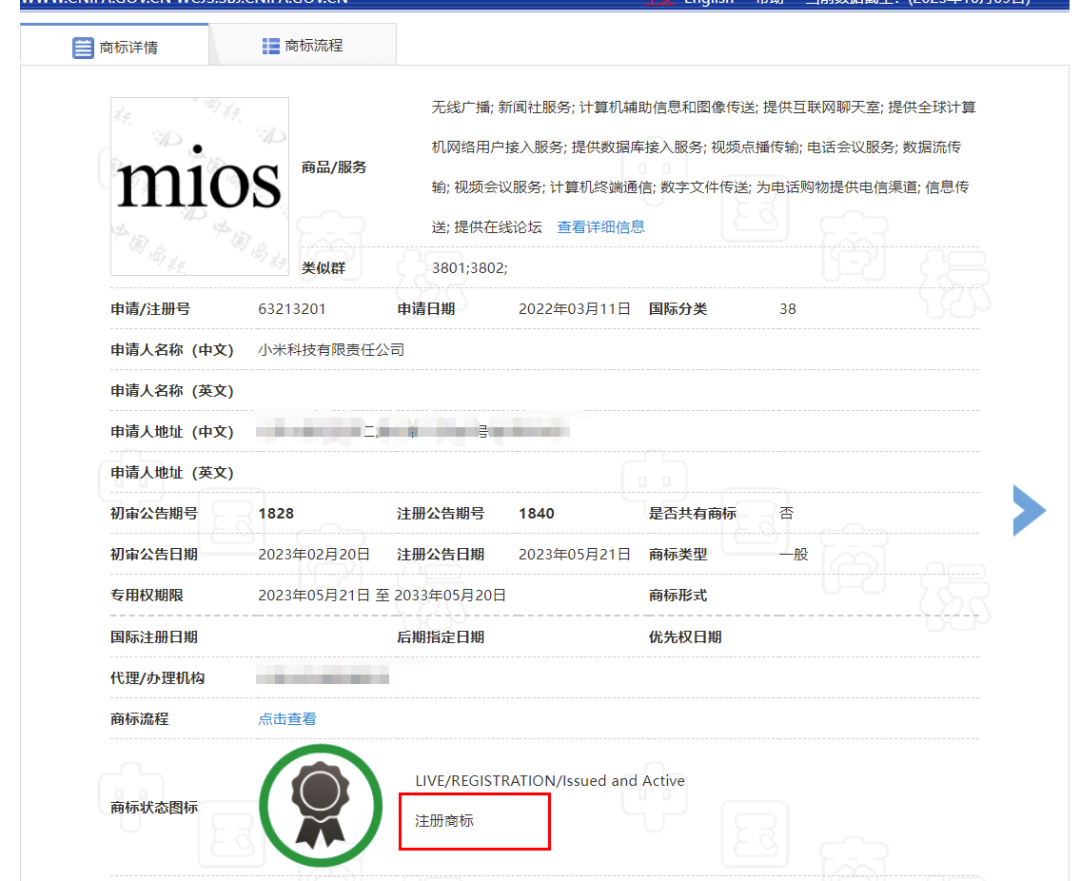Screen dimensions: 1080x881
Task: Click preliminary announcement issue number 1828
Action: point(276,514)
